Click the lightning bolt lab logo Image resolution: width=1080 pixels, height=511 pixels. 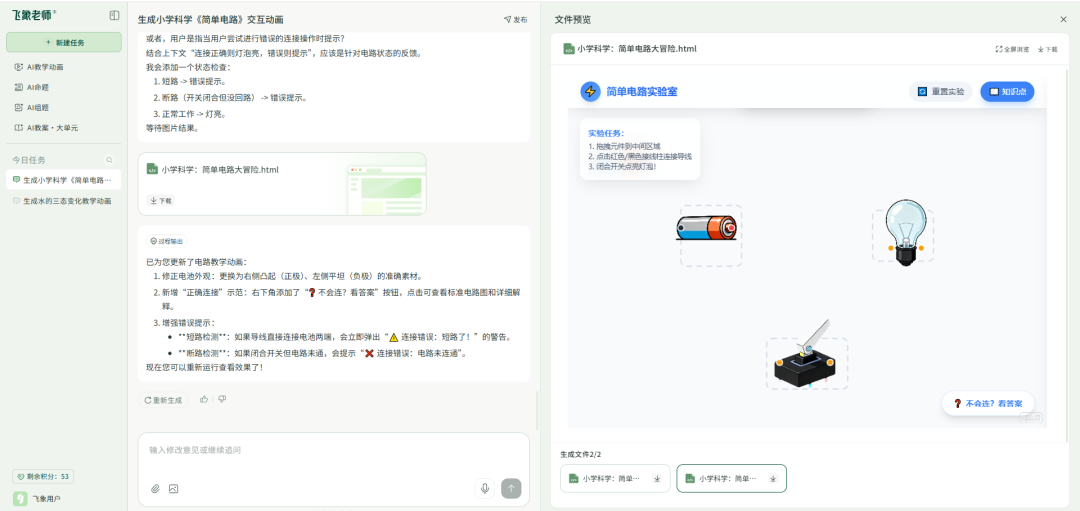[x=590, y=91]
